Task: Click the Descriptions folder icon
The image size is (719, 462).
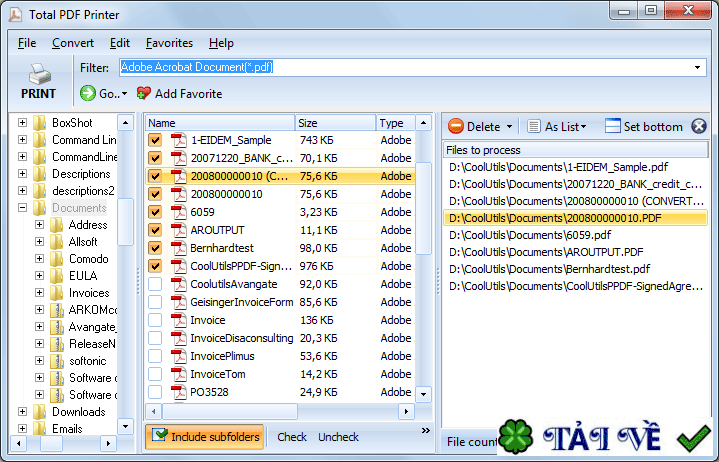Action: [40, 174]
